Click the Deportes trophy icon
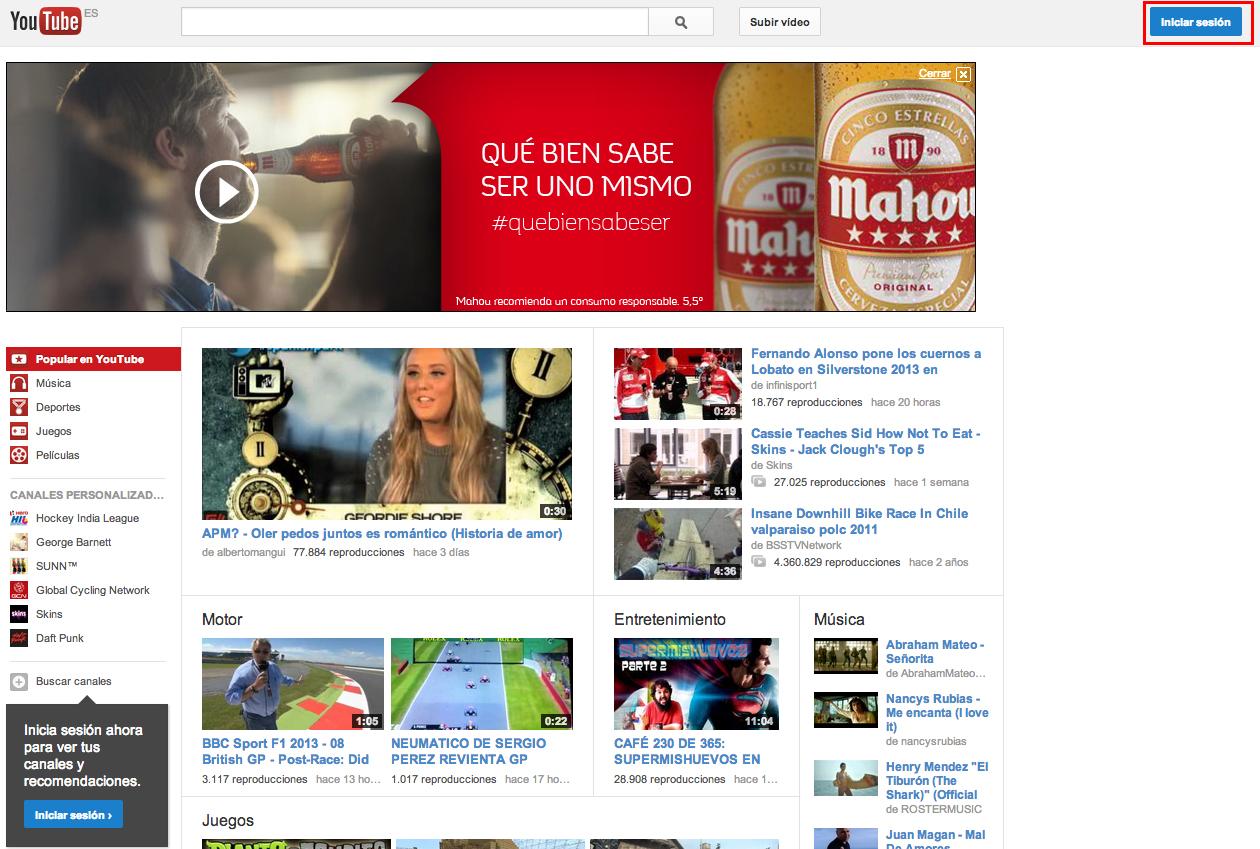 click(19, 408)
